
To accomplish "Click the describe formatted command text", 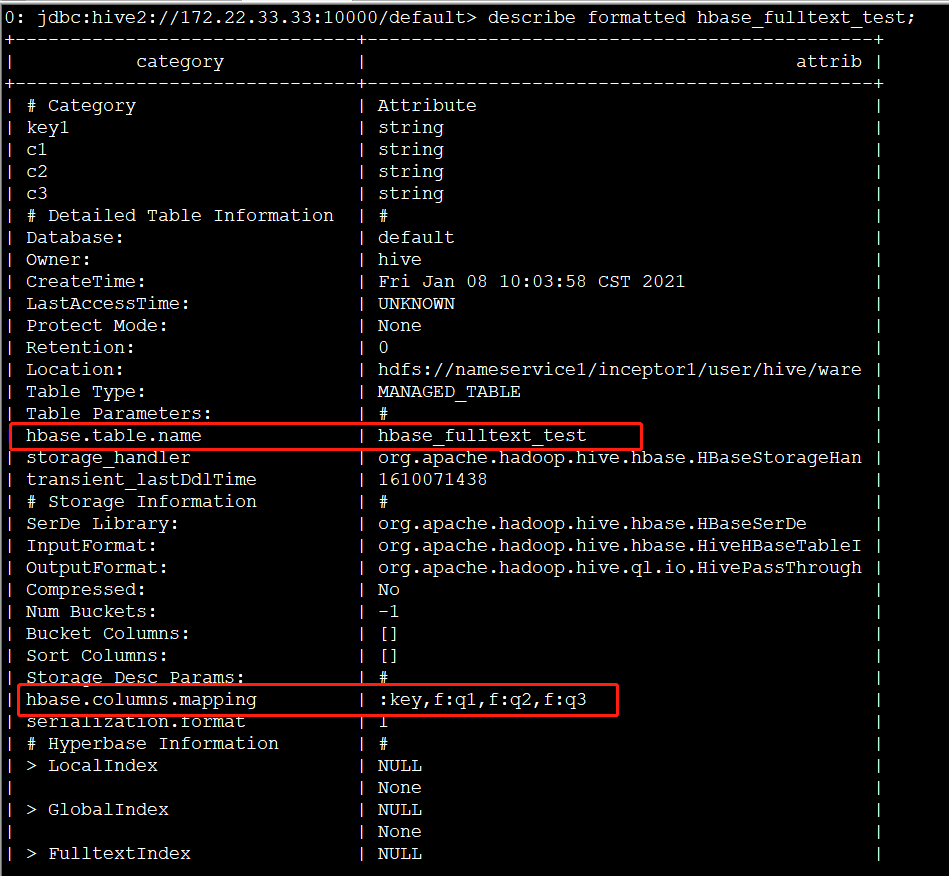I will [700, 17].
